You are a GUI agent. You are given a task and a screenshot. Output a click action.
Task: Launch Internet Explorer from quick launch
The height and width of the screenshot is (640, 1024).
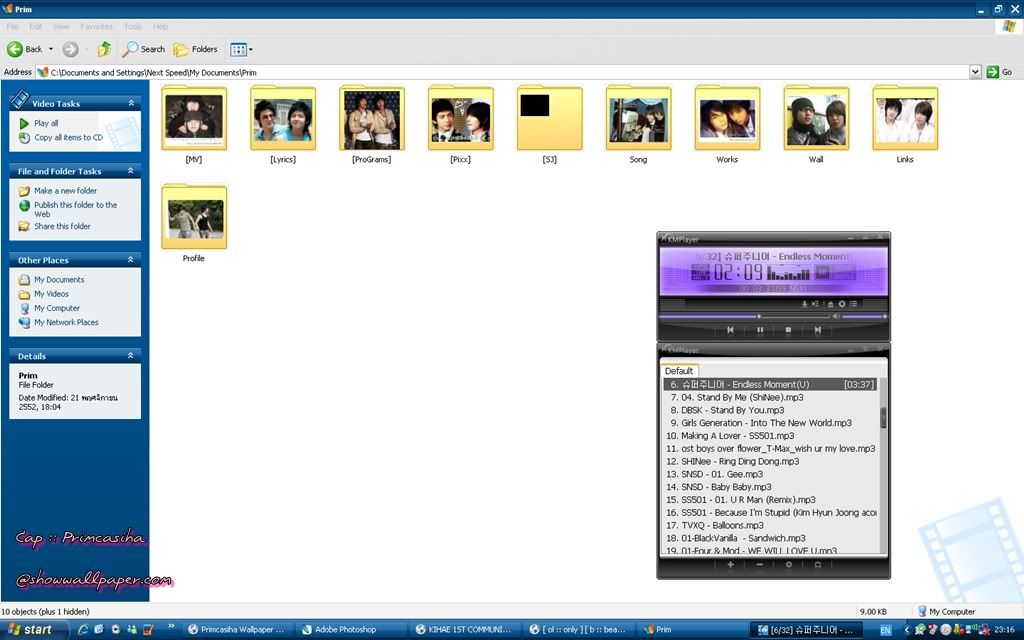(x=83, y=630)
